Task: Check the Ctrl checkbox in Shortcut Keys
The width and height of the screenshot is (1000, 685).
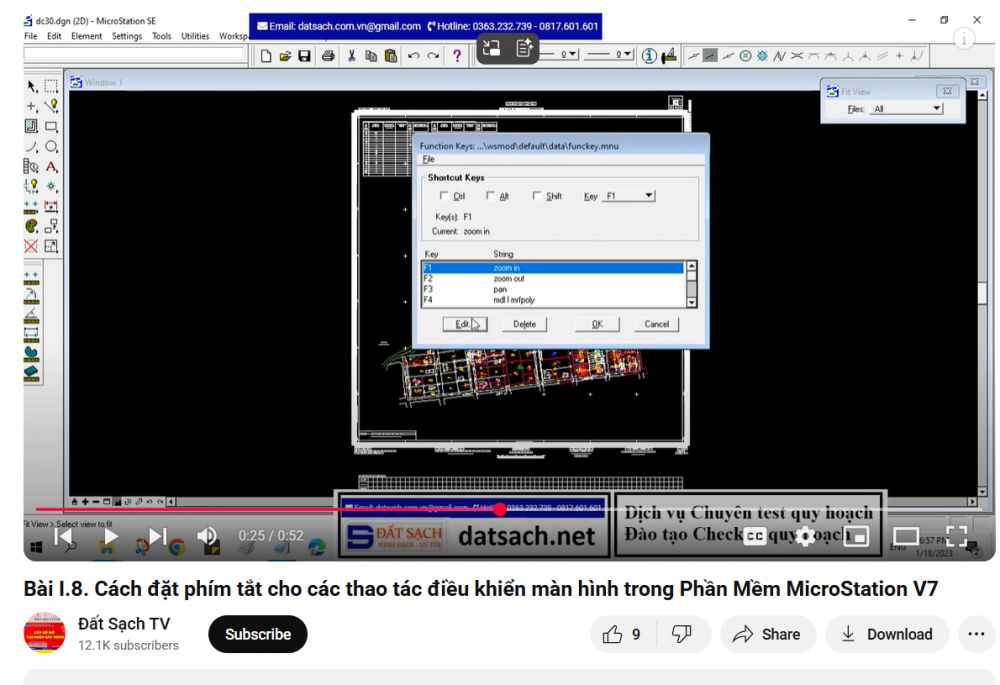Action: point(445,196)
